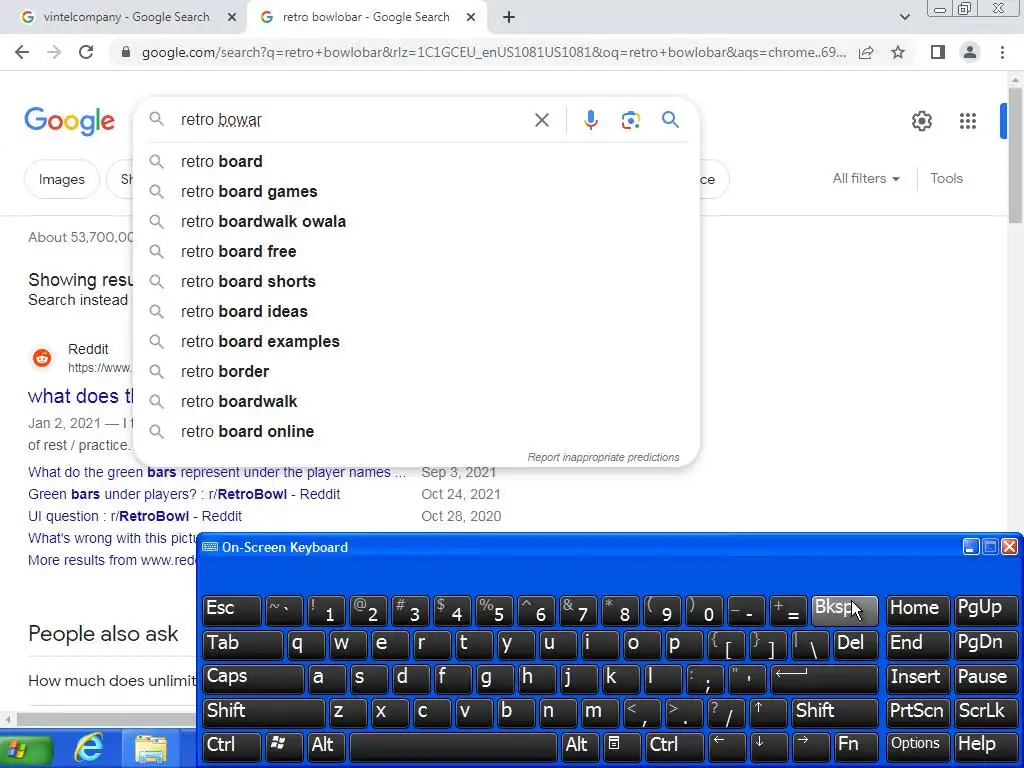Screen dimensions: 1024x768
Task: Tap the letter 'b' key
Action: click(x=515, y=712)
